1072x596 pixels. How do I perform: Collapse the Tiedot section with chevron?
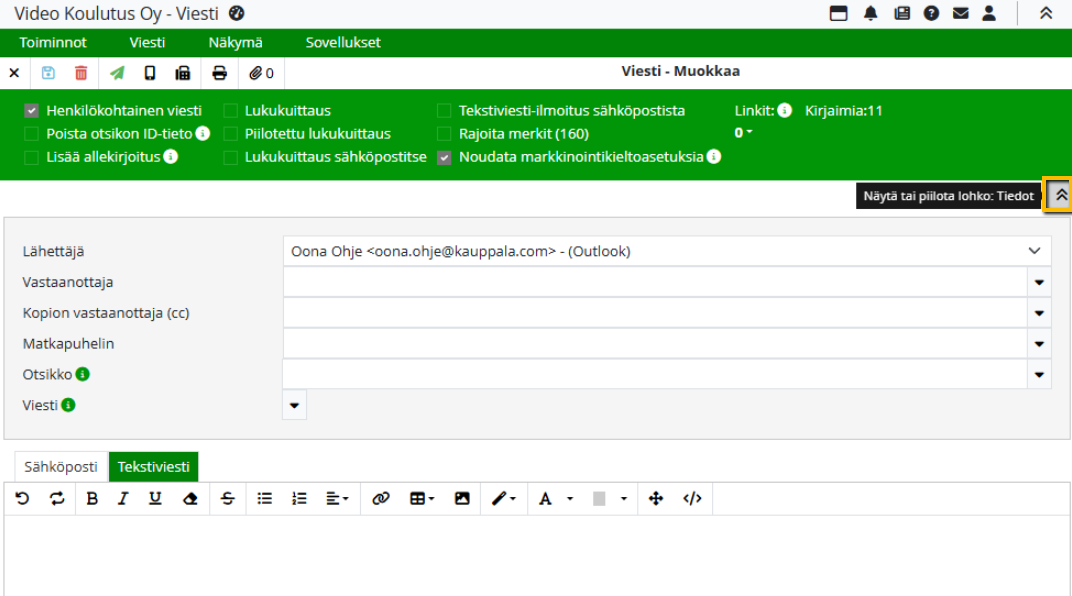pos(1060,196)
